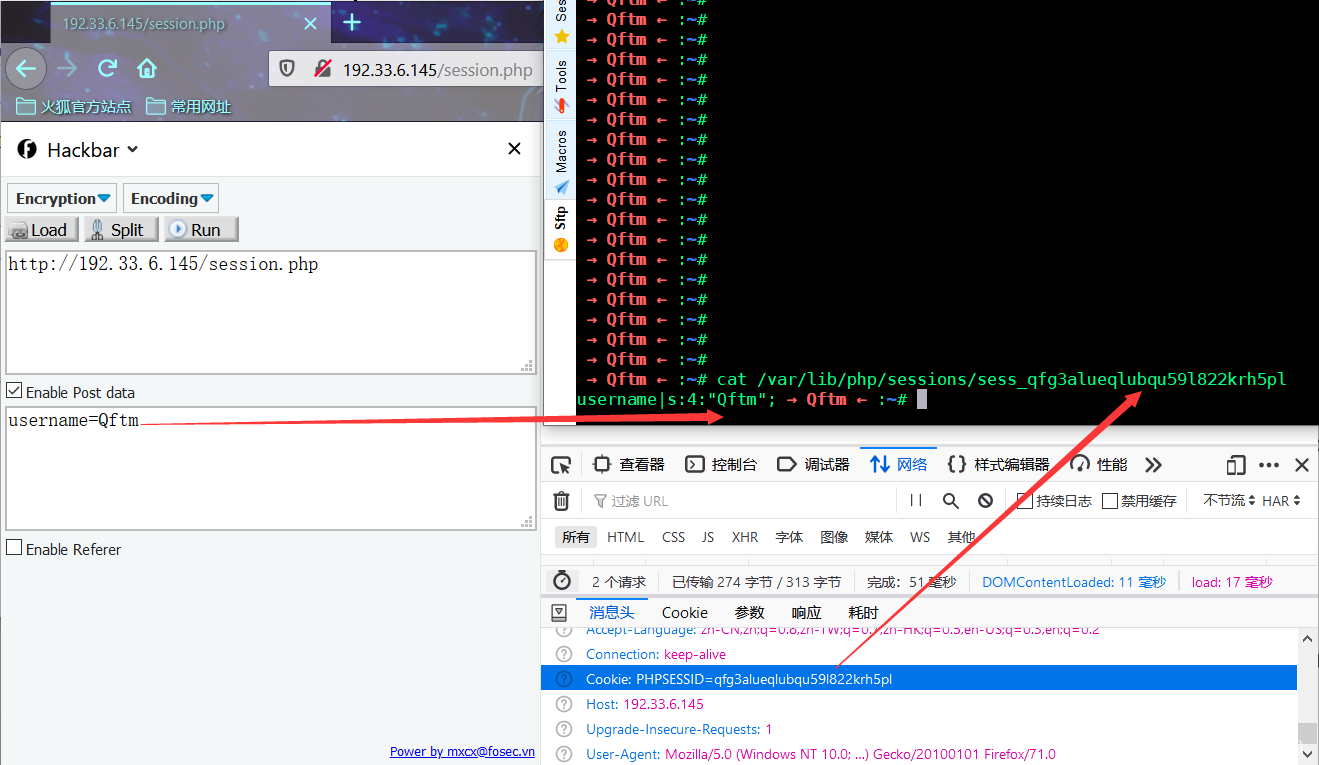Image resolution: width=1319 pixels, height=765 pixels.
Task: Click the request blocking icon in network toolbar
Action: [985, 501]
